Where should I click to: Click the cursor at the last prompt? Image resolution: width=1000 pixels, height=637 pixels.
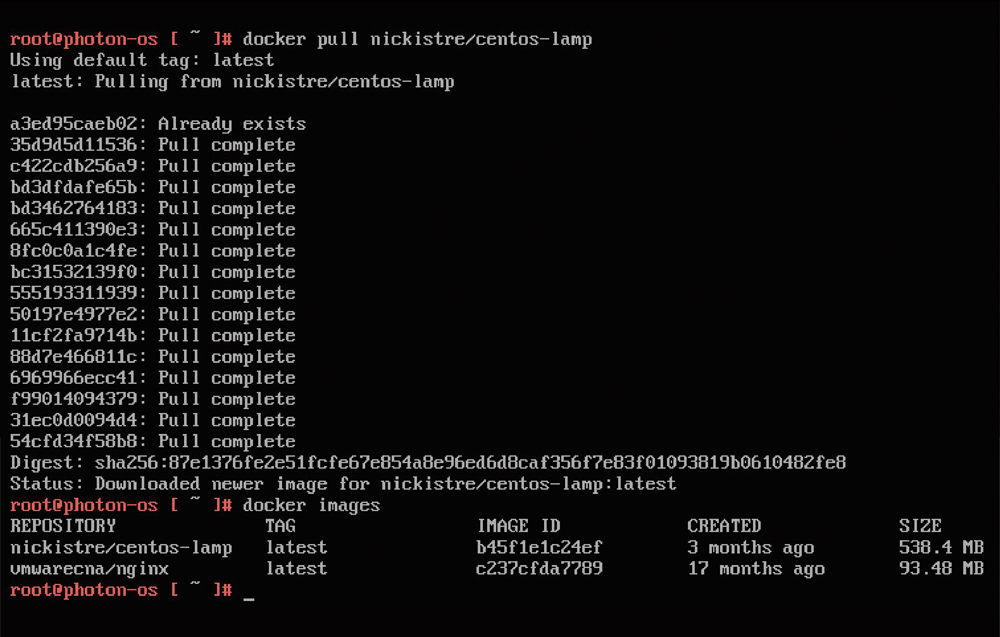pos(249,591)
